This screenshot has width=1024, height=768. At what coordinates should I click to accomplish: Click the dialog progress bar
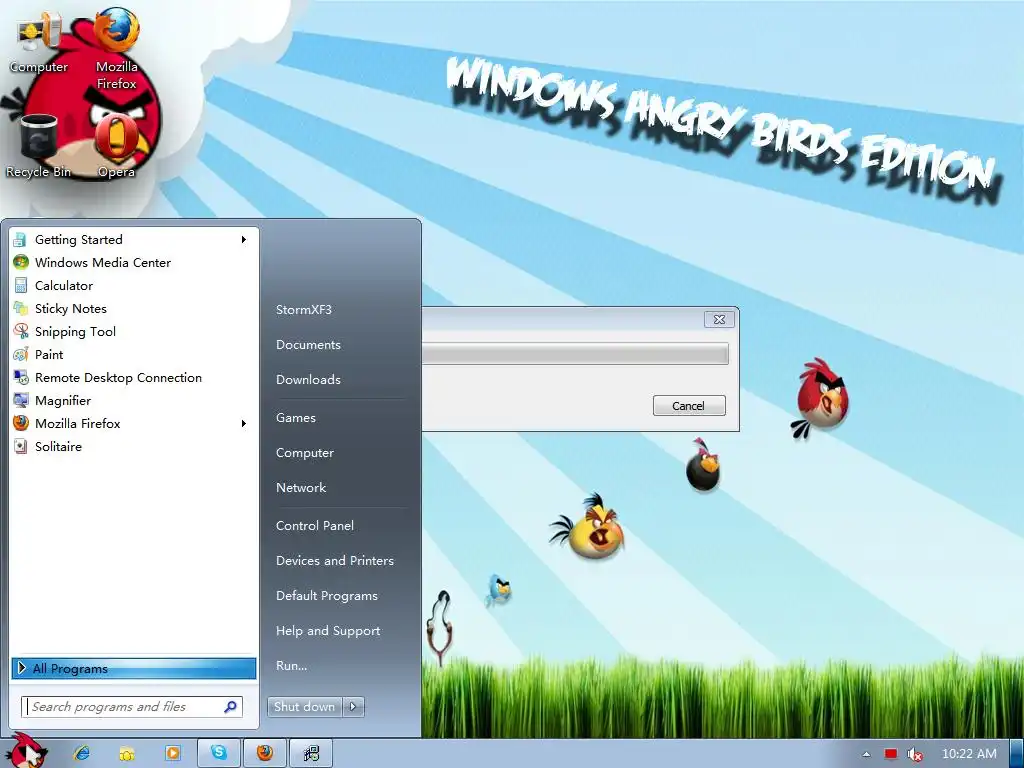click(575, 354)
